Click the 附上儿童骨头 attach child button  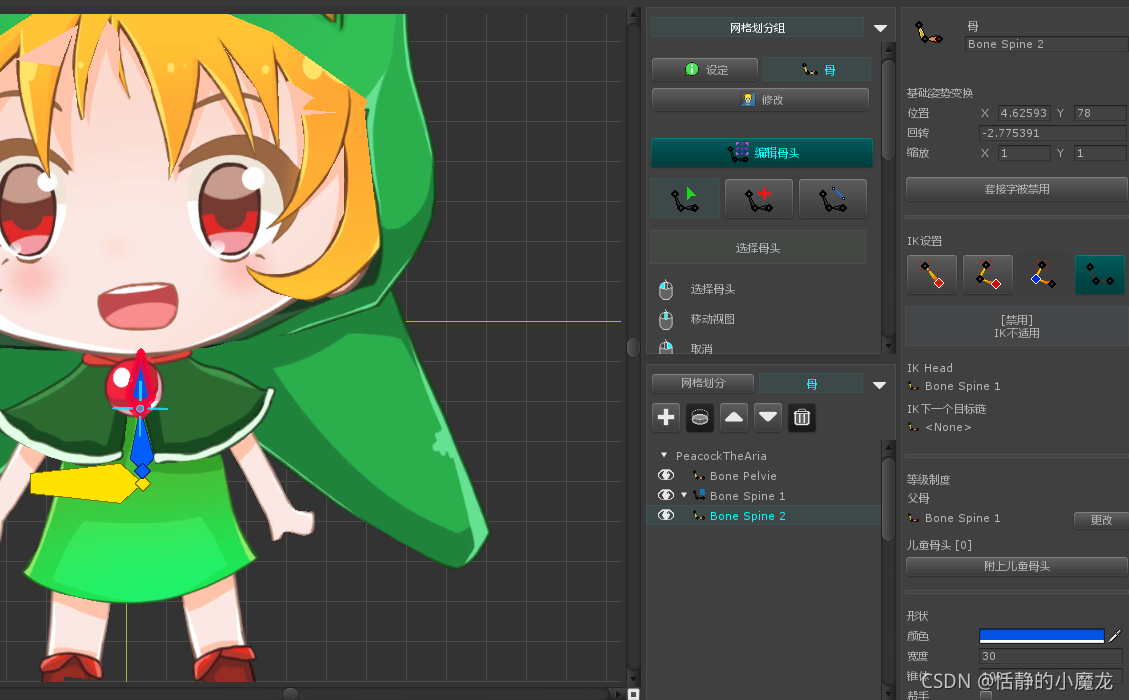[x=1016, y=567]
